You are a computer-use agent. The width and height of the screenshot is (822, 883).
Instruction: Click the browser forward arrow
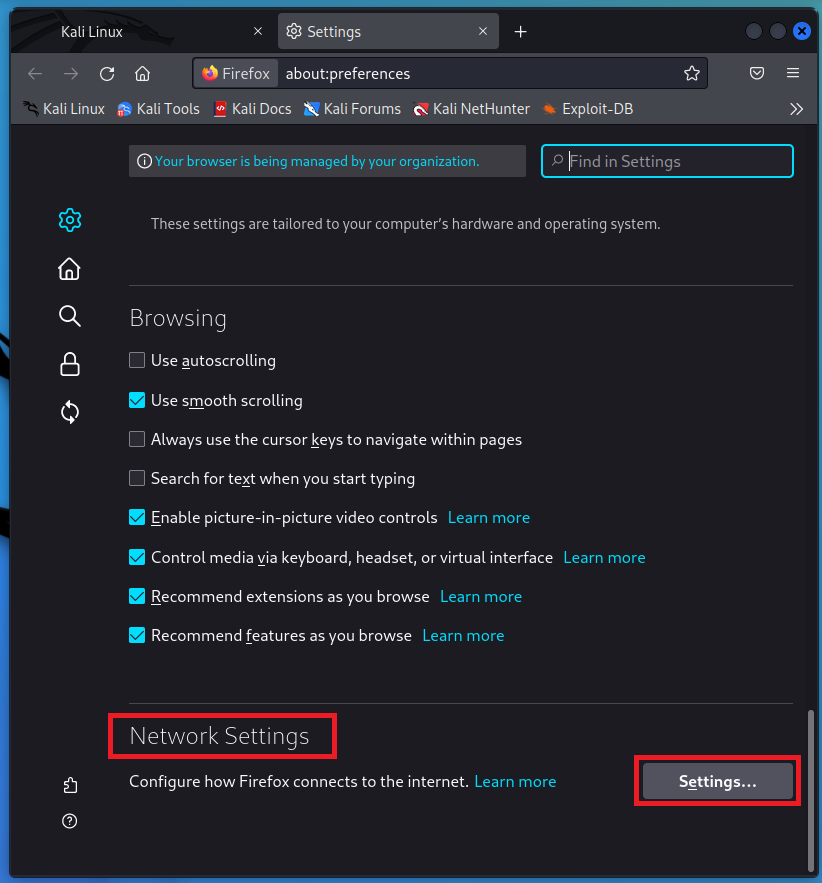pos(71,74)
